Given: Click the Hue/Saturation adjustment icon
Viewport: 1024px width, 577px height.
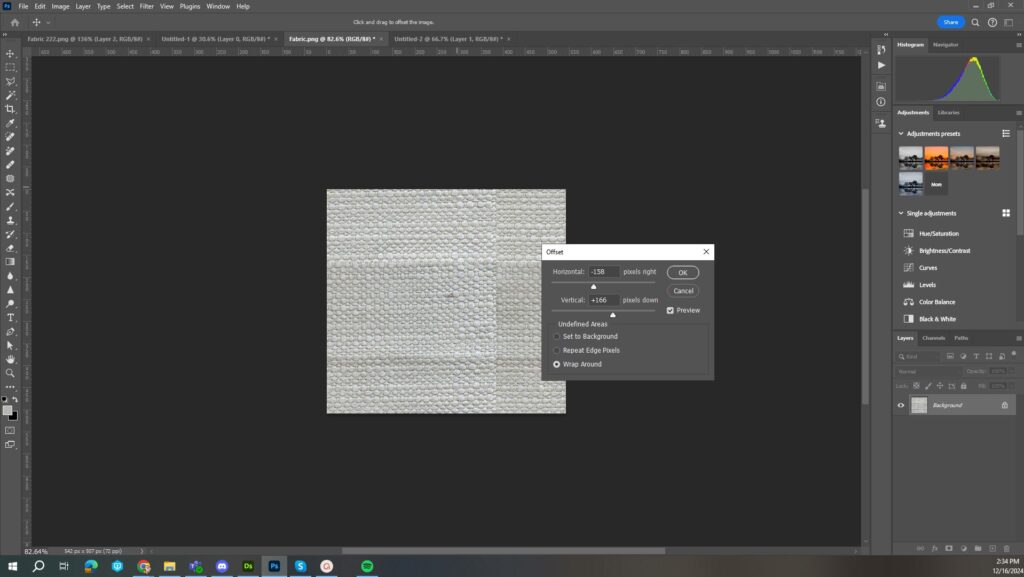Looking at the screenshot, I should tap(908, 234).
